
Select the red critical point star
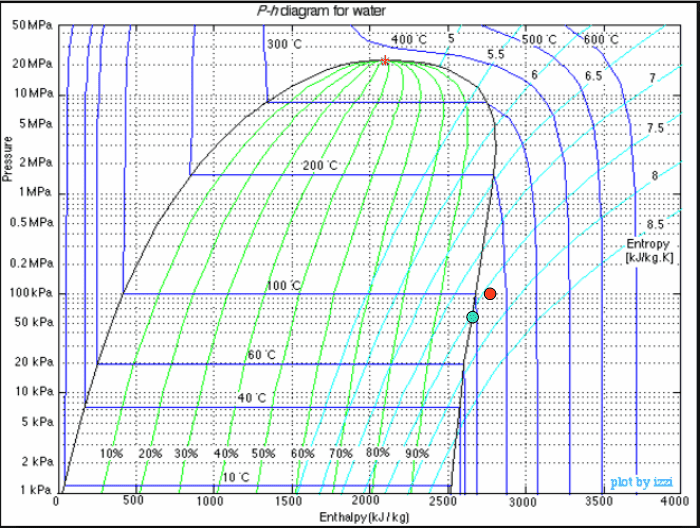pos(385,61)
